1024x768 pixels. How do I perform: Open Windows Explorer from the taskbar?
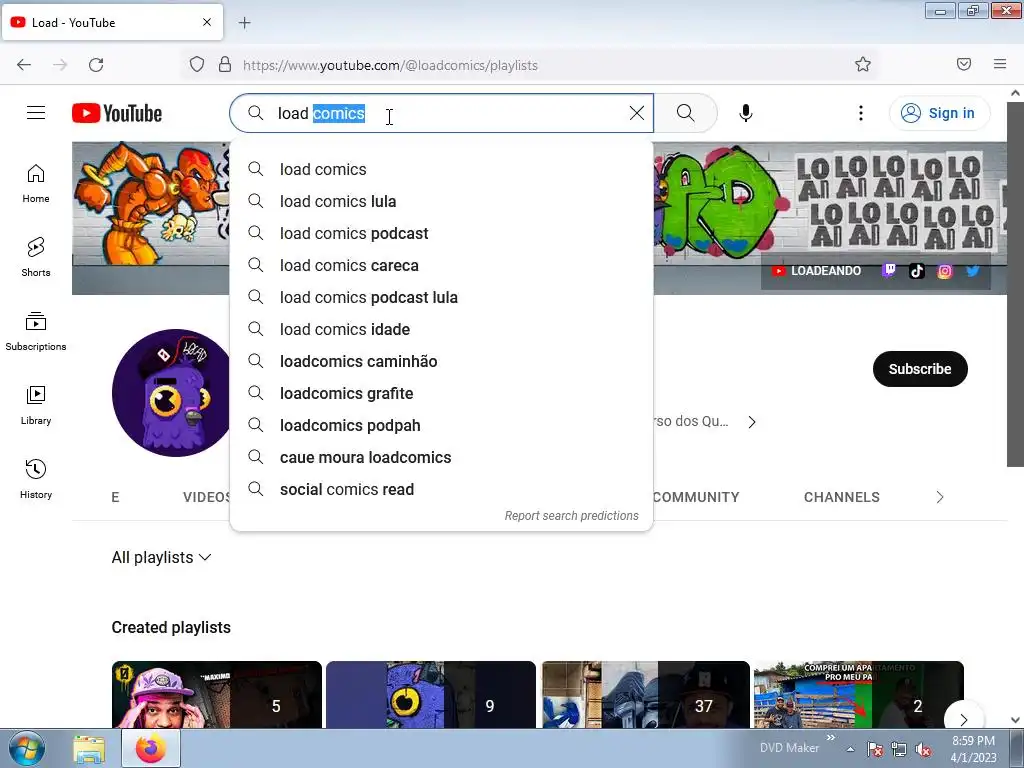(x=89, y=749)
